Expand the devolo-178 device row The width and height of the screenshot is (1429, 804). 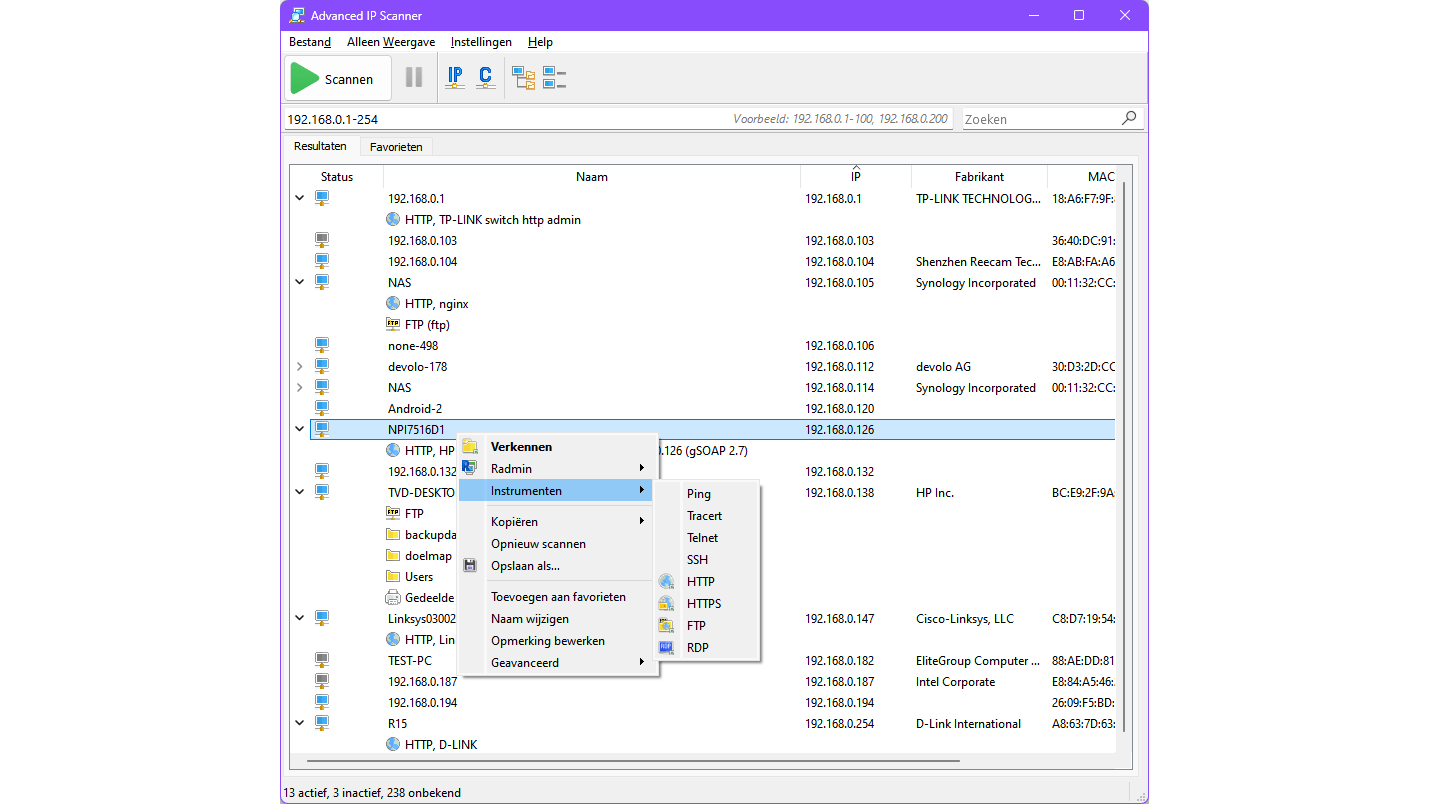[299, 367]
